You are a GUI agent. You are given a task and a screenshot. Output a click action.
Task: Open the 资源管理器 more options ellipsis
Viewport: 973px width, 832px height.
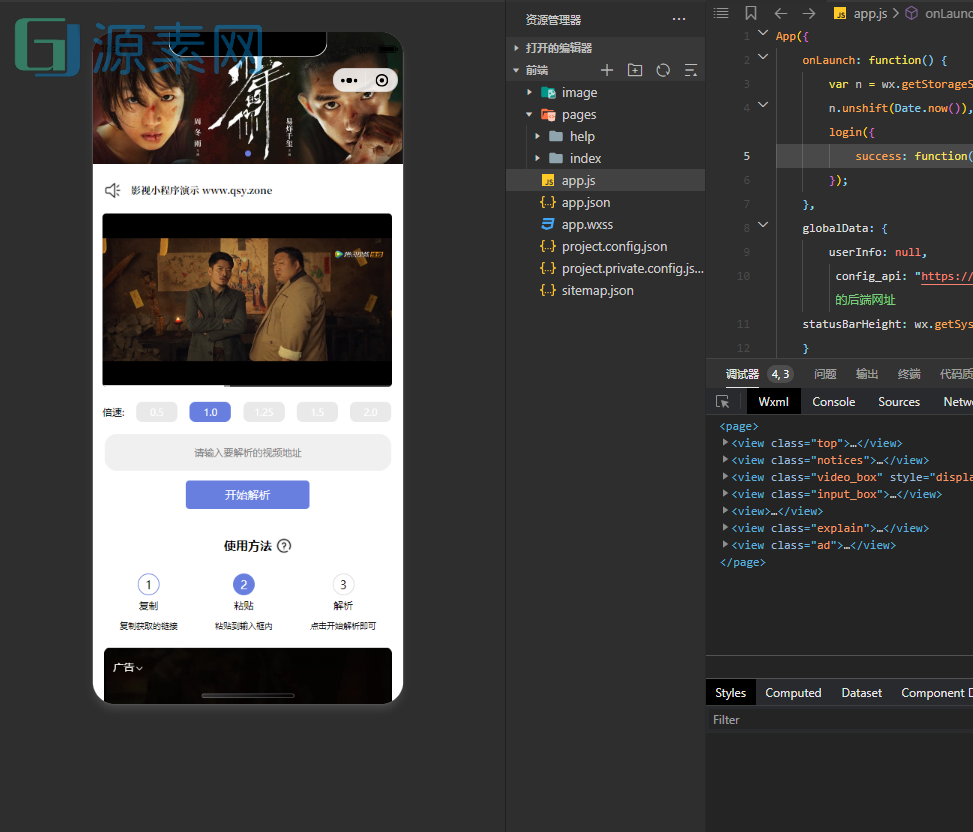pos(679,19)
